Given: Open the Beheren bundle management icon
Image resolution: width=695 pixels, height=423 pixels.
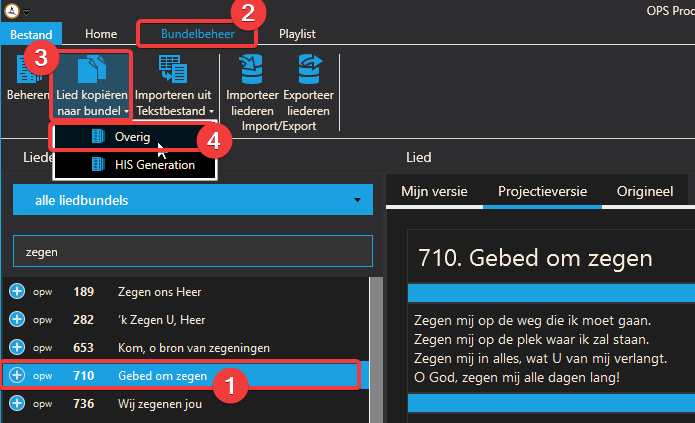Looking at the screenshot, I should point(27,70).
